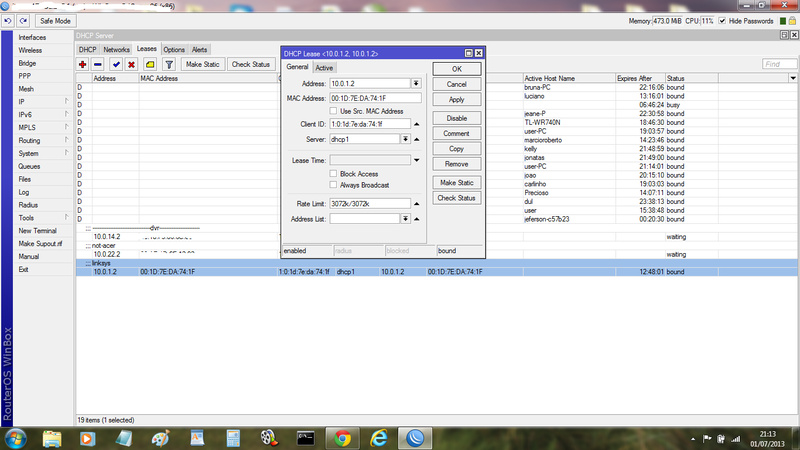800x450 pixels.
Task: Click Apply in DHCP Lease dialog
Action: coord(457,99)
